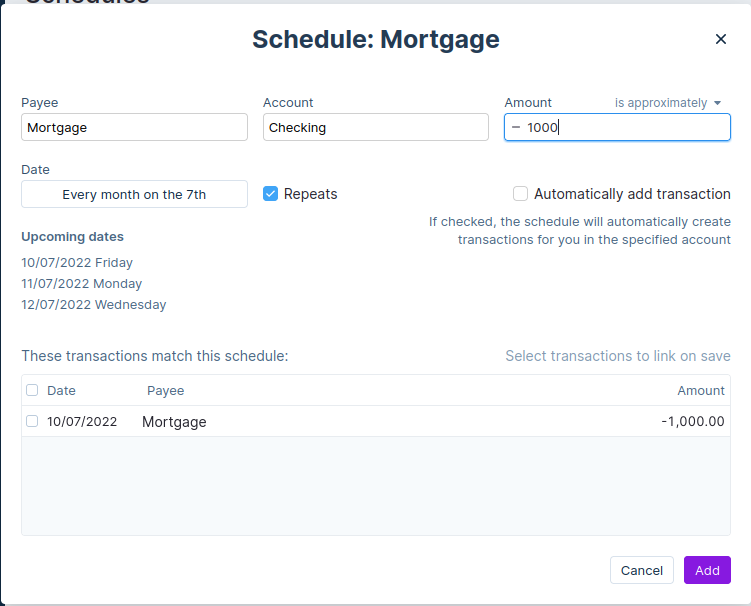Click the 'Automatically add transaction' label text
This screenshot has height=606, width=751.
click(x=632, y=194)
